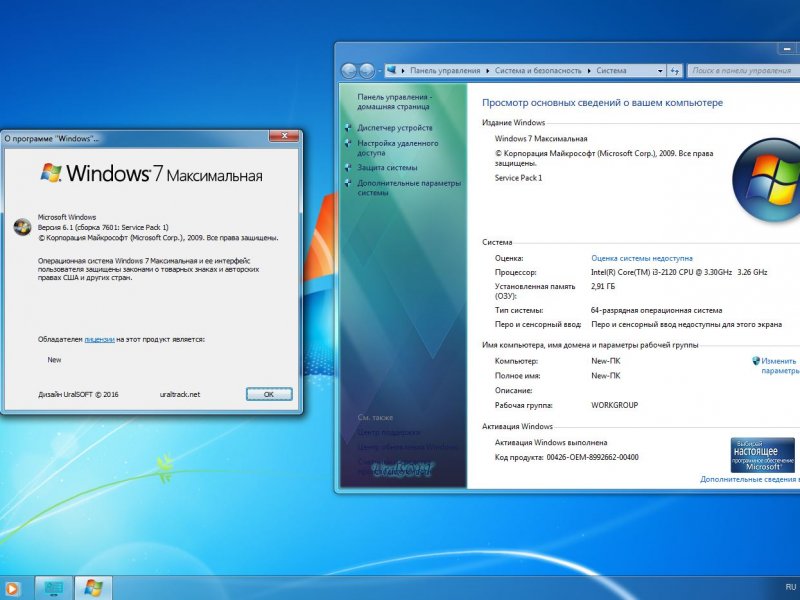Open 'Диспетчер устройств' from the sidebar

point(394,128)
